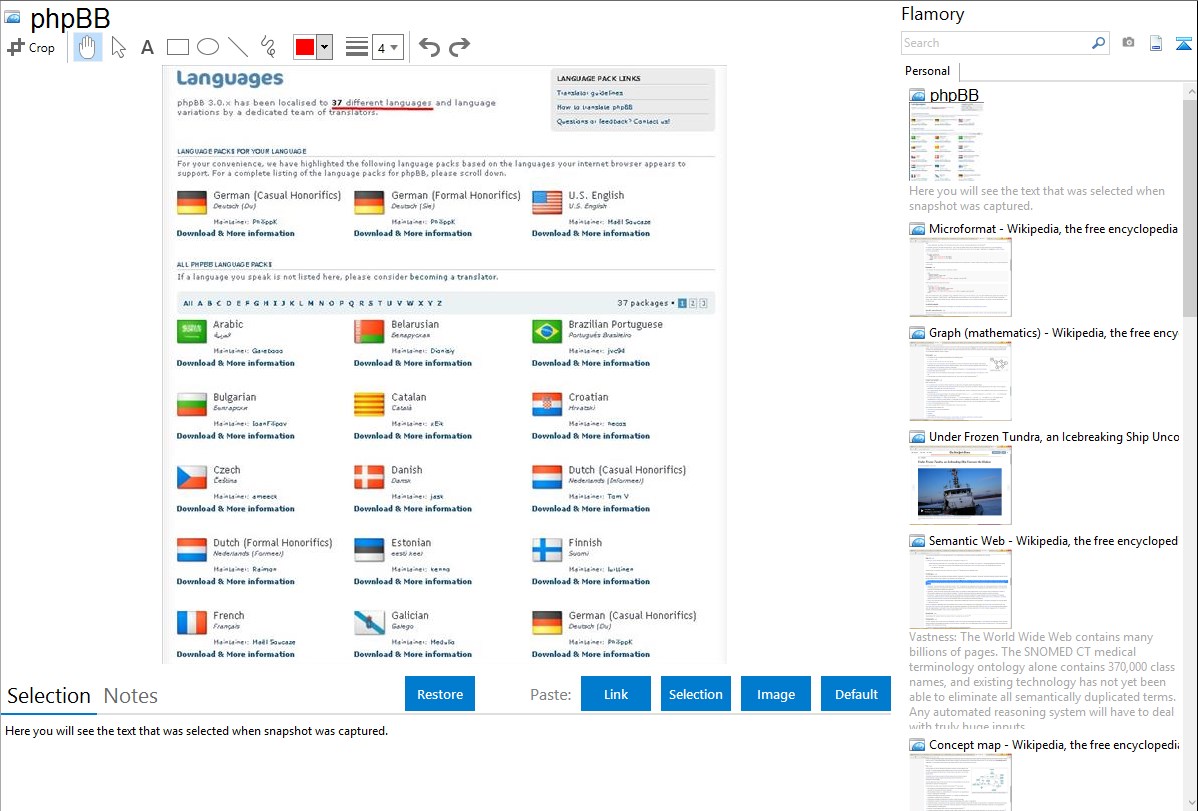Click the Brazilian Portuguese flag icon
This screenshot has width=1198, height=811.
pos(547,332)
